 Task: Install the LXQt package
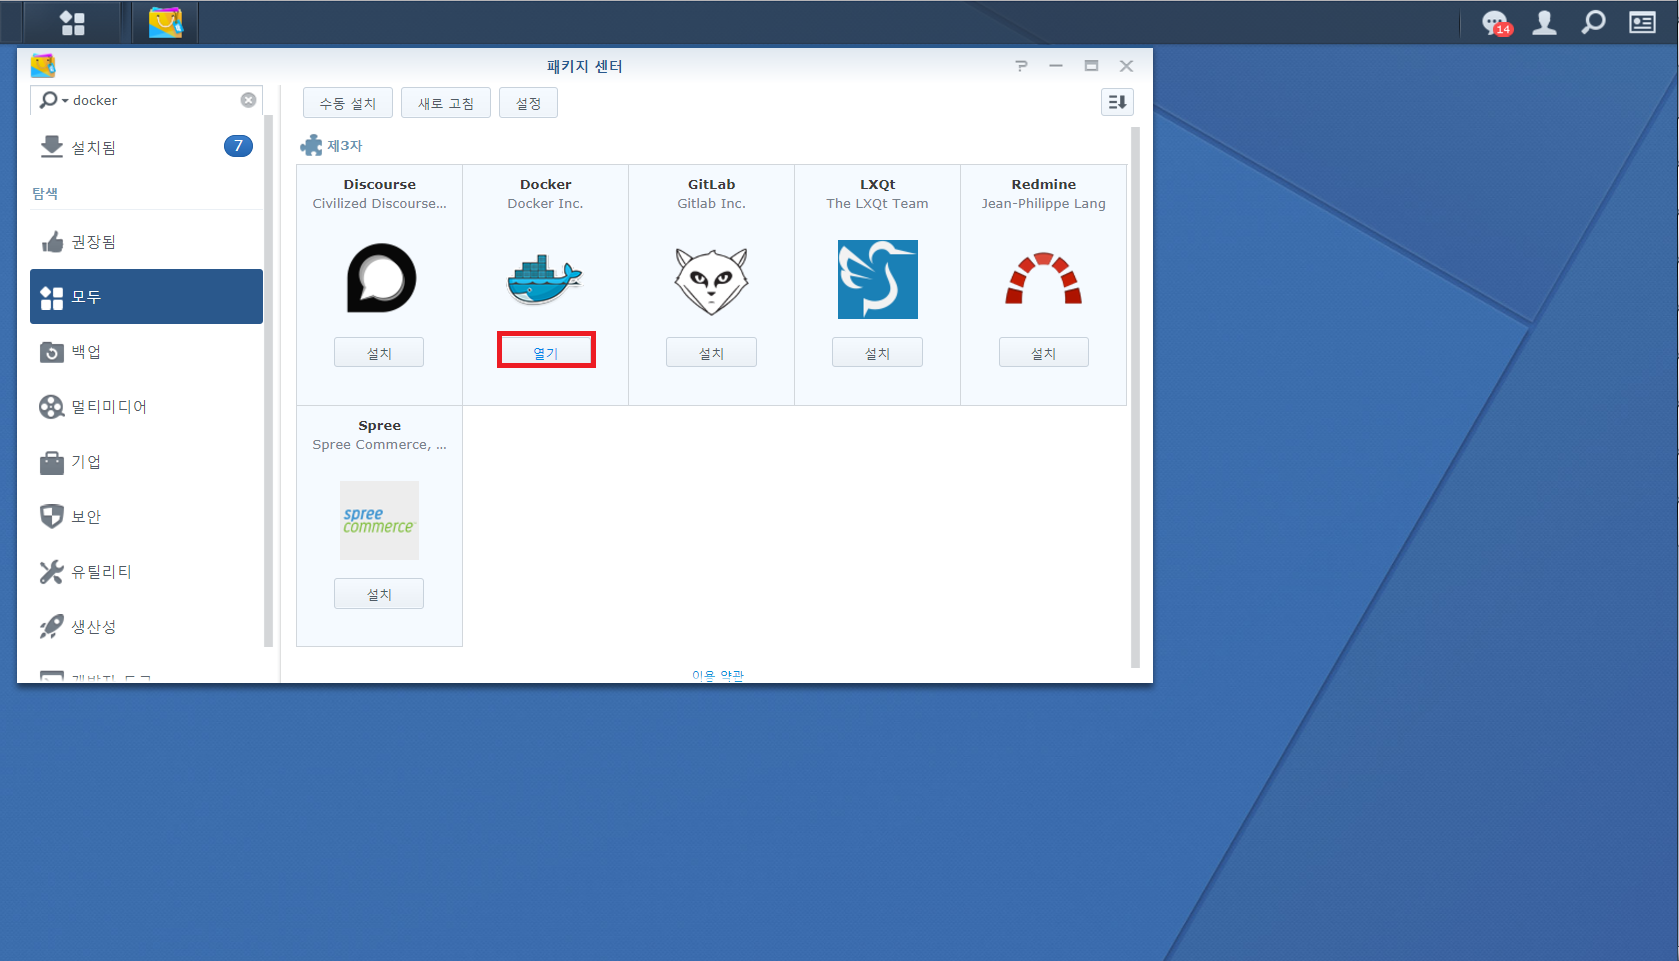tap(877, 353)
